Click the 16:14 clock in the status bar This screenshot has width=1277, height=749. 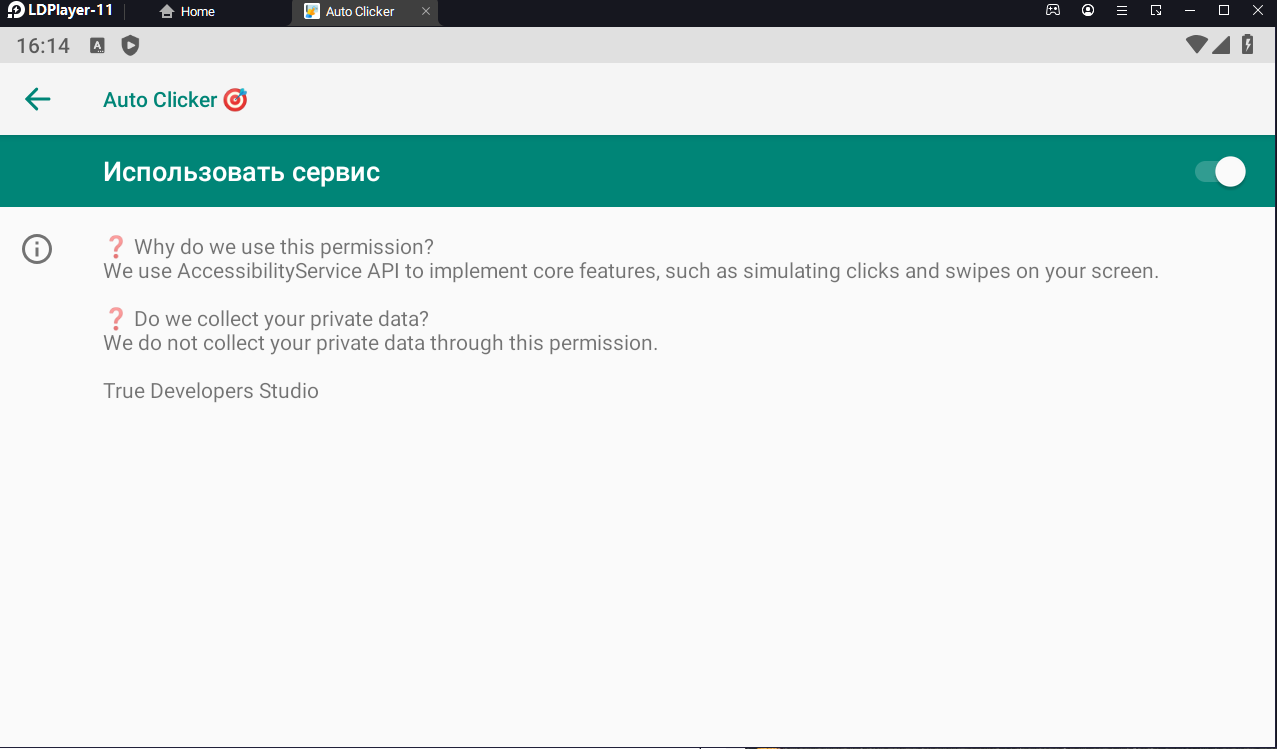(x=43, y=46)
